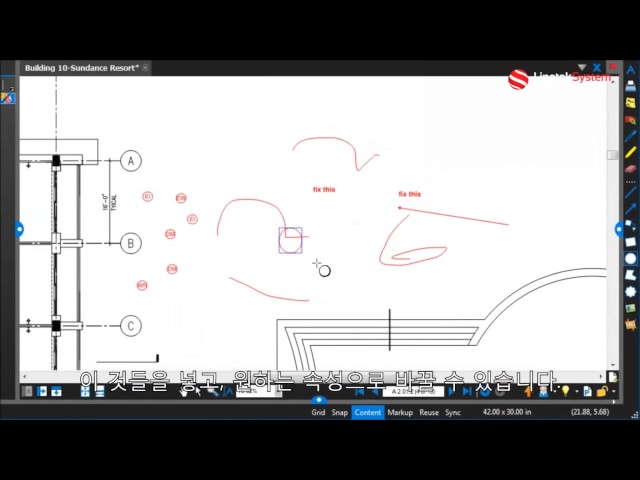Toggle Sync in the status bar
Screen dimensions: 640x480
click(453, 412)
